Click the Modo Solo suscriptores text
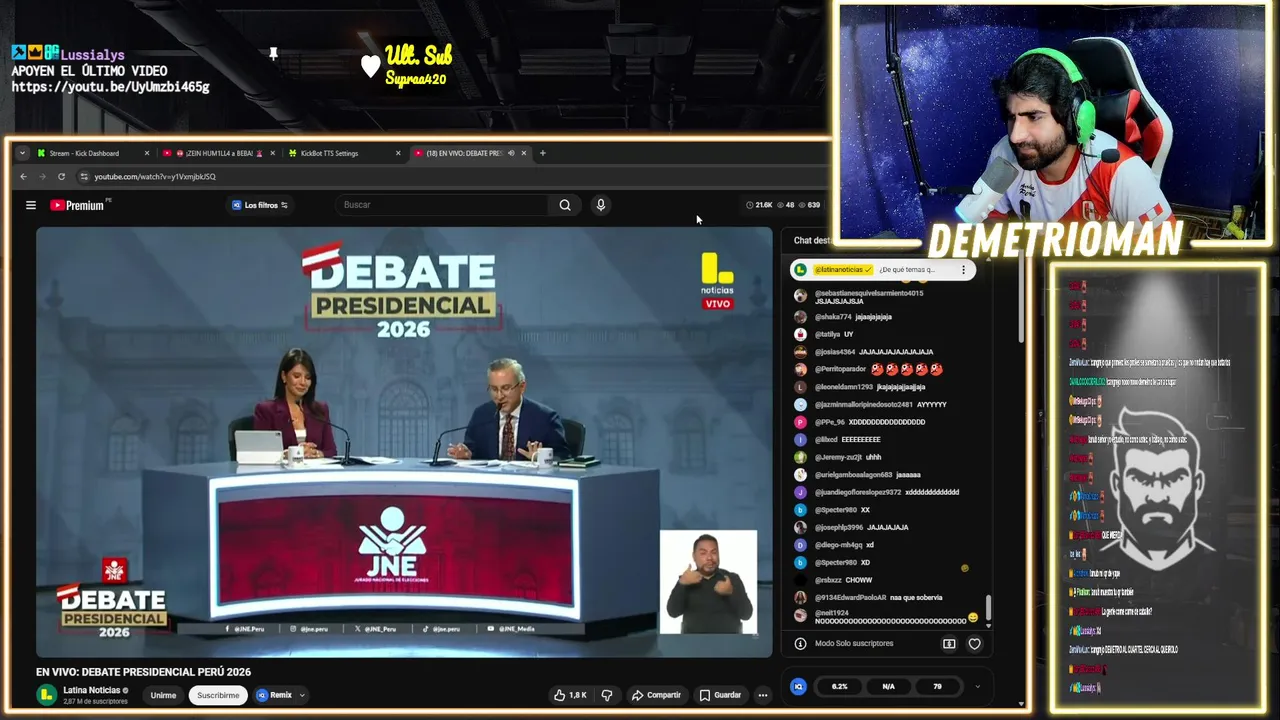 click(854, 644)
